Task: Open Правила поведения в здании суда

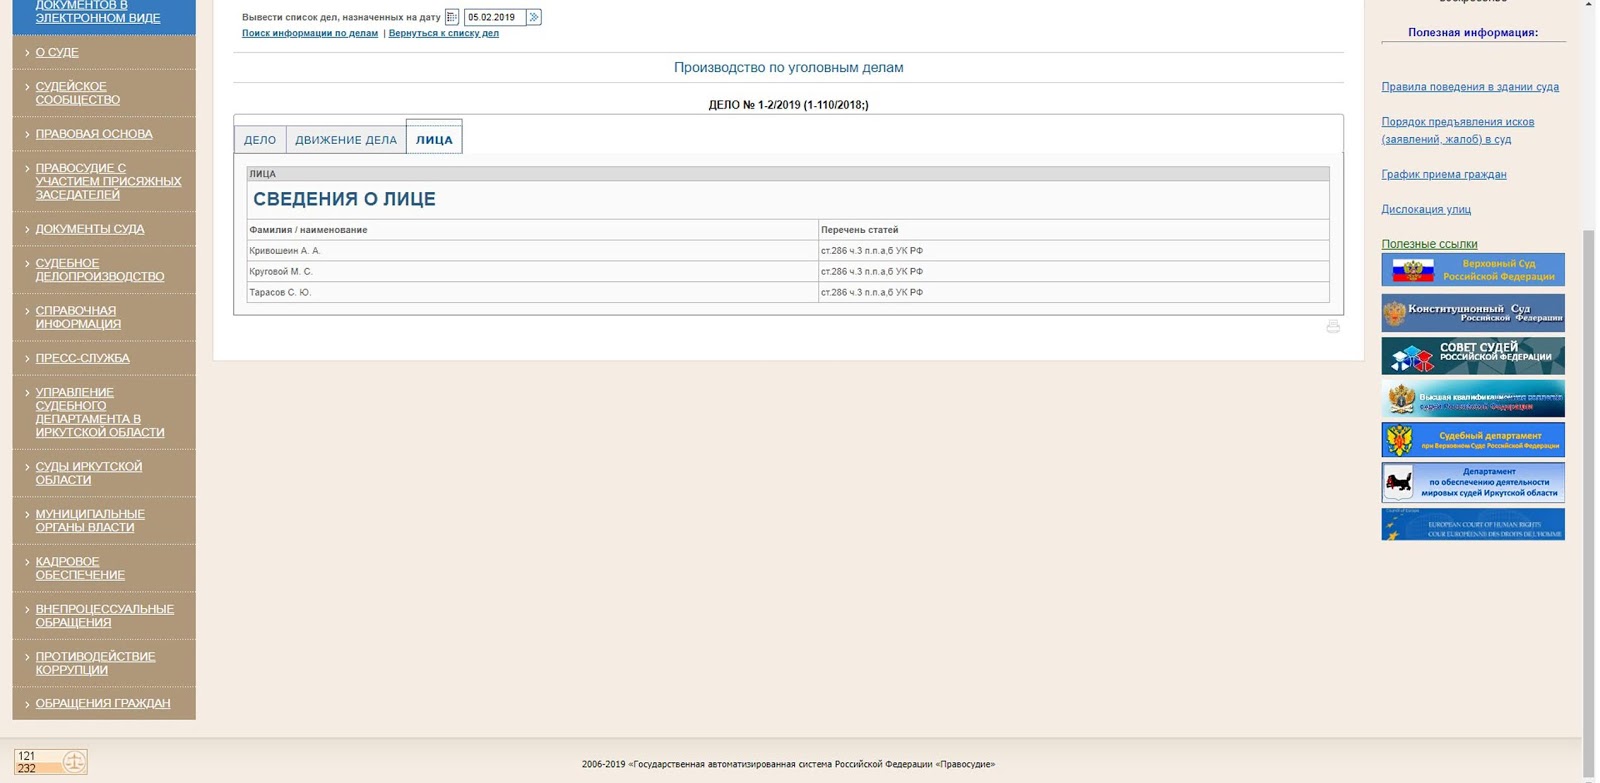Action: pyautogui.click(x=1470, y=87)
